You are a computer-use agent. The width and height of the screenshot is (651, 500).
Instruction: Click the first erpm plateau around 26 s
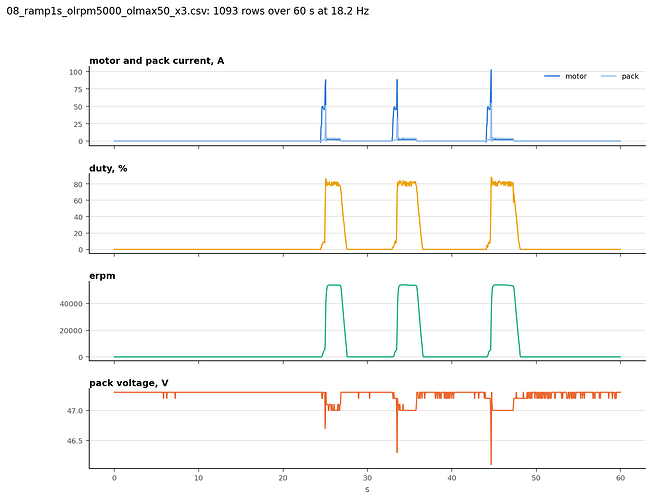pos(334,285)
